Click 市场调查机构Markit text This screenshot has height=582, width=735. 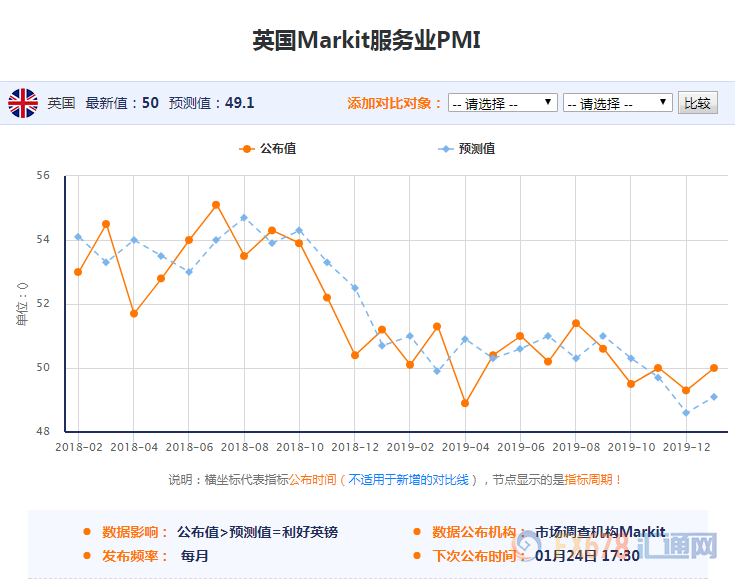click(x=600, y=532)
